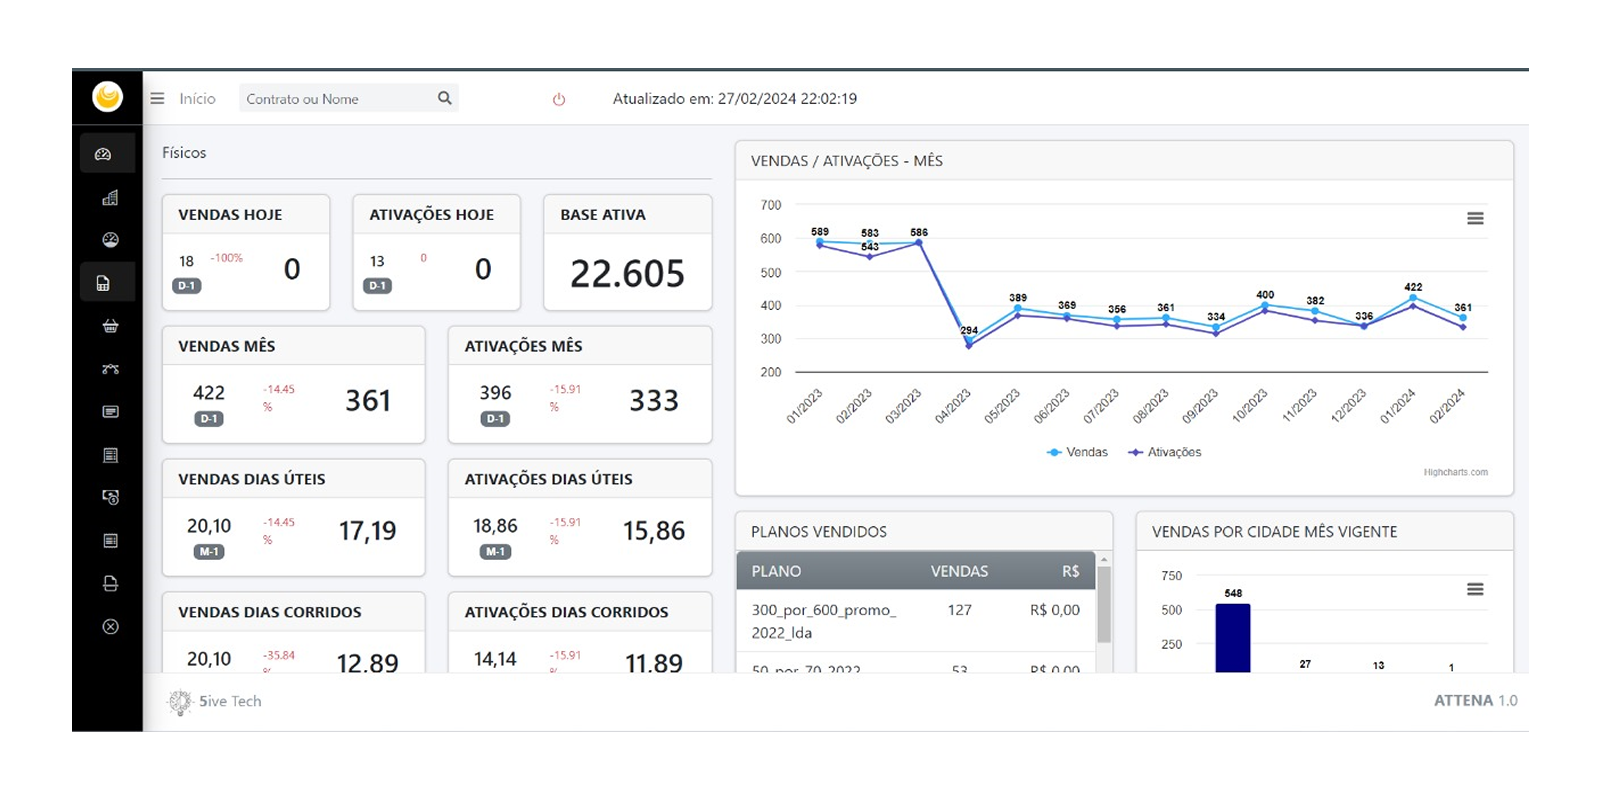Open the 5ive Tech footer link
This screenshot has width=1600, height=800.
tap(230, 701)
